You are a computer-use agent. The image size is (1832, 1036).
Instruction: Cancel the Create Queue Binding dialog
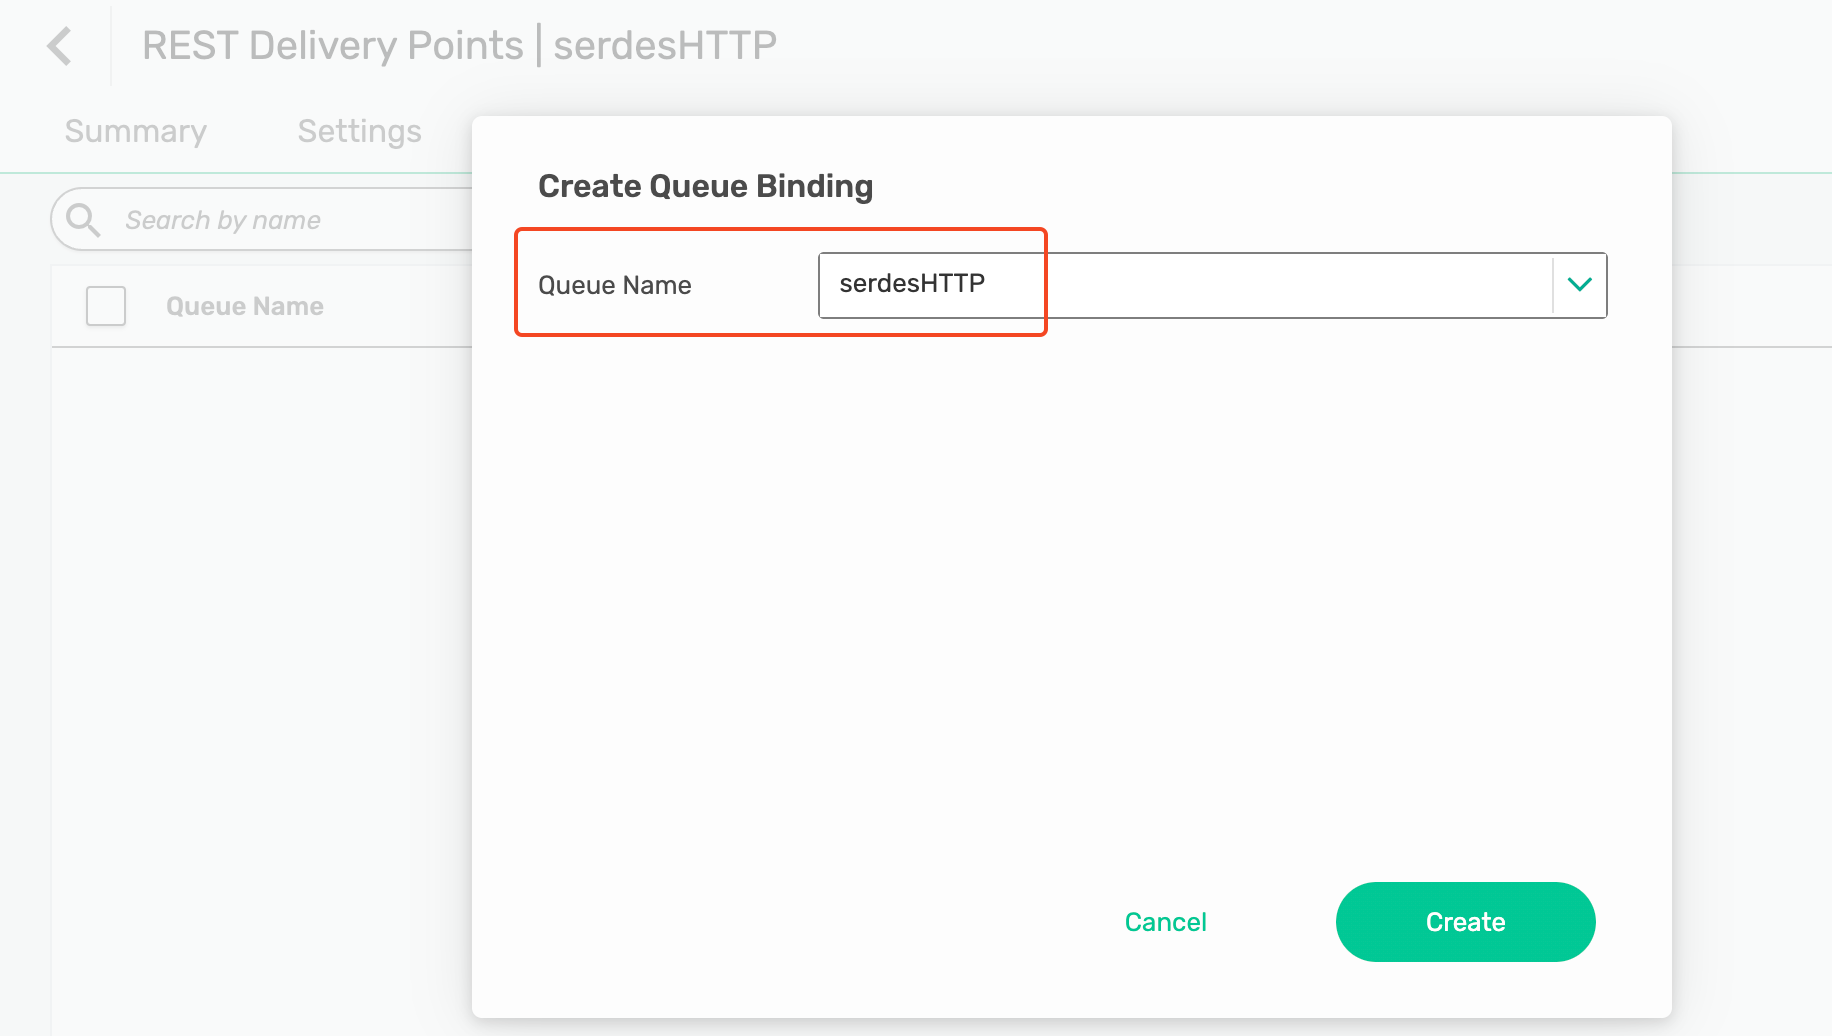click(x=1165, y=922)
